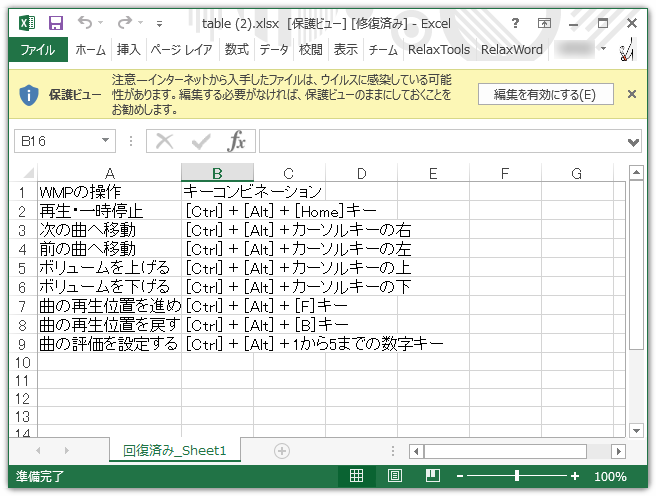The width and height of the screenshot is (656, 496).
Task: Open the undo history dropdown arrow
Action: pos(100,23)
